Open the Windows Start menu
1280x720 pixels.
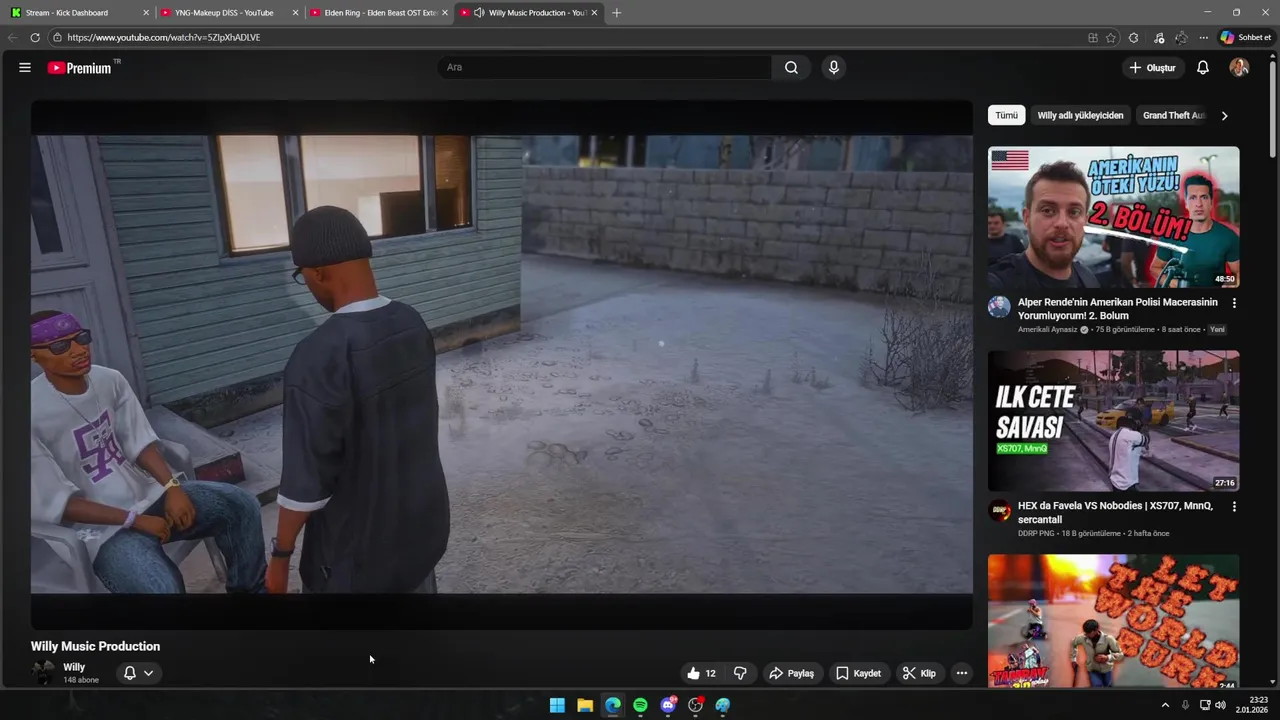(557, 706)
